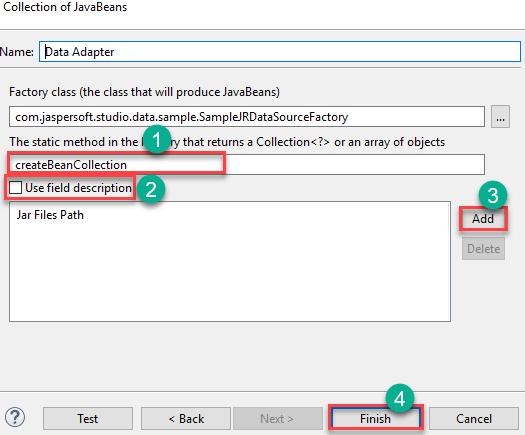Dismiss the dialog with Cancel
Viewport: 525px width, 435px height.
[x=474, y=419]
